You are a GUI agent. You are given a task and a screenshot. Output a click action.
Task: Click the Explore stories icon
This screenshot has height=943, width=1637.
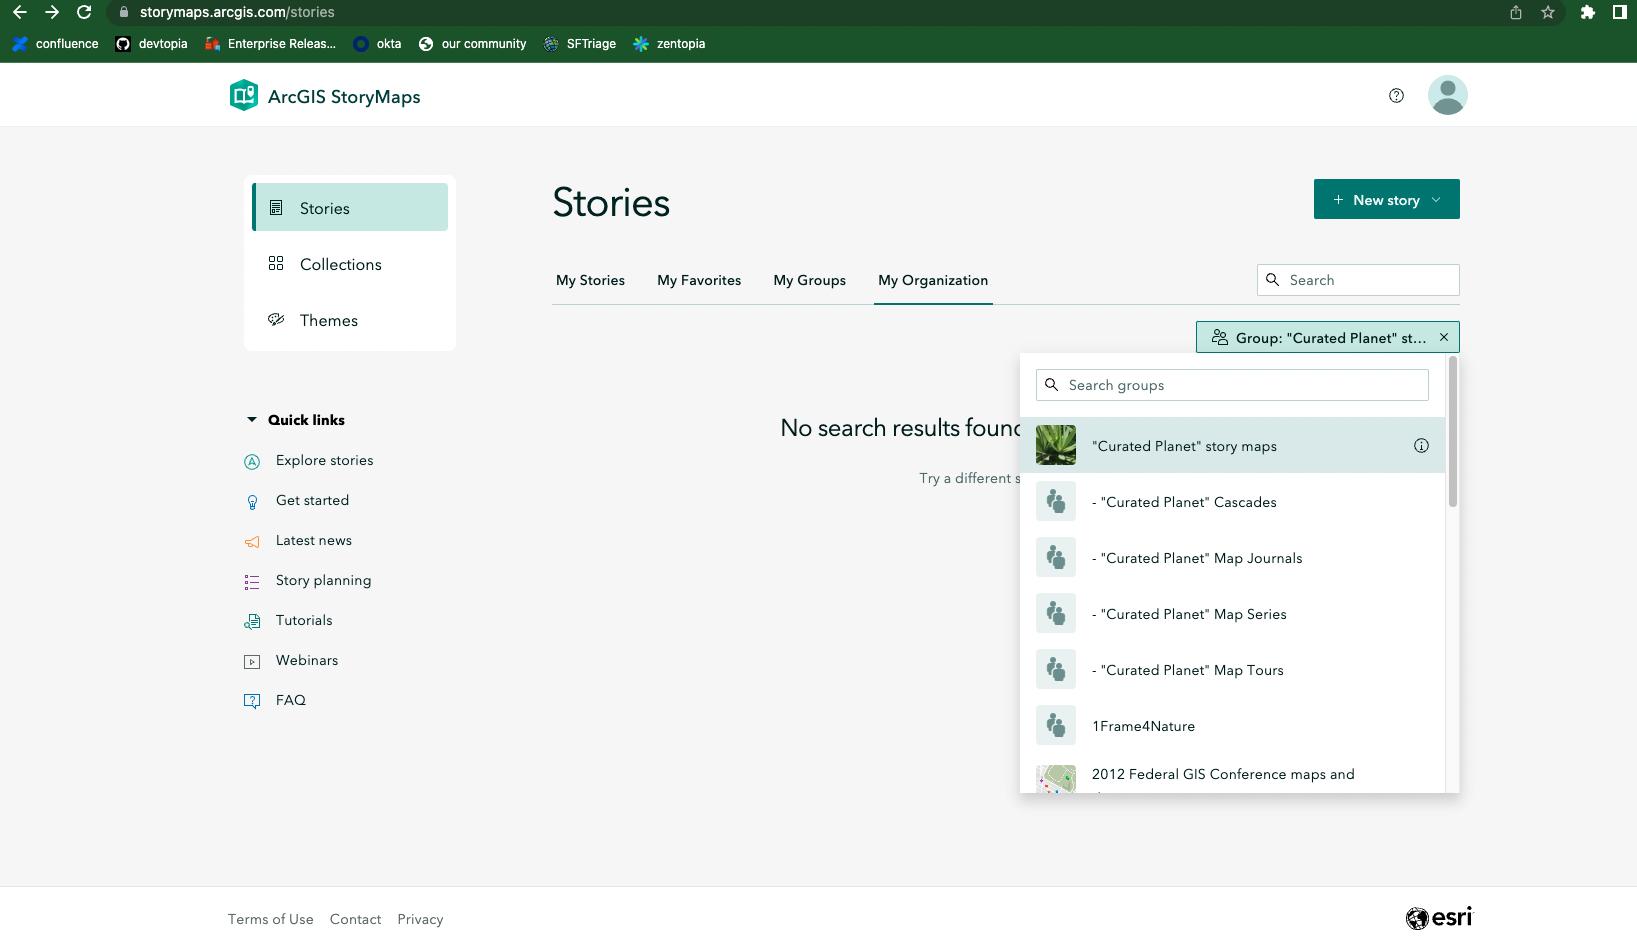(x=251, y=461)
